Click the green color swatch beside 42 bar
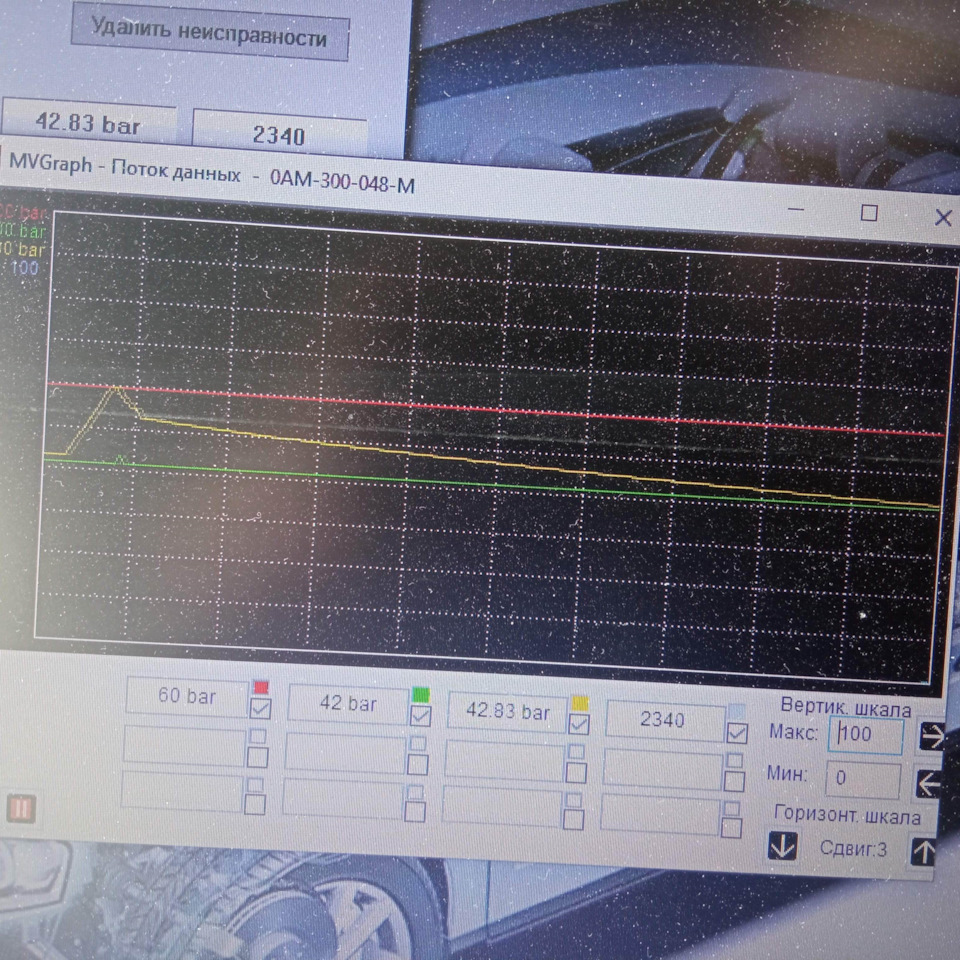The image size is (960, 960). [x=421, y=694]
